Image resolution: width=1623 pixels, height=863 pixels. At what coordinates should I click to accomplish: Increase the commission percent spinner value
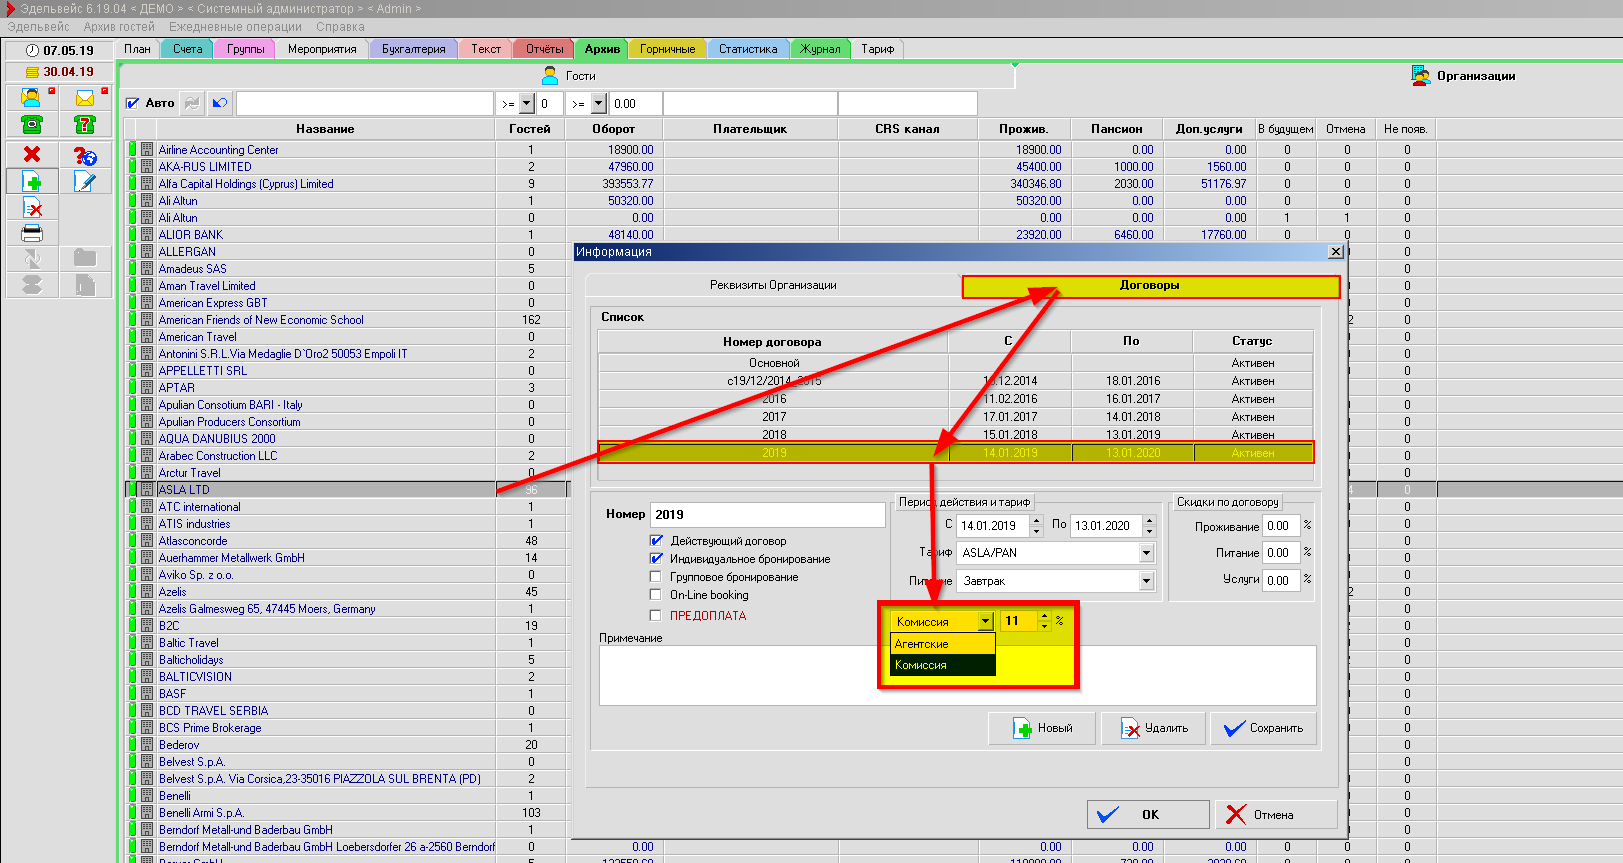(1045, 617)
